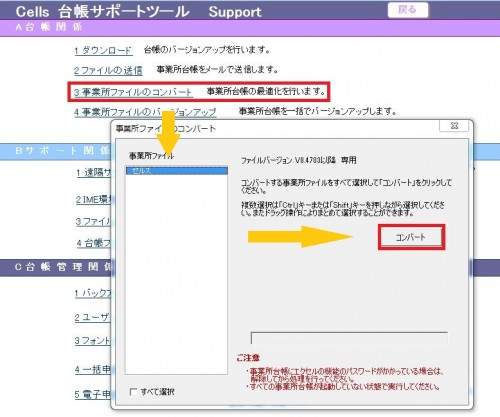Screen dimensions: 500x417
Task: Open 4 事業所ファイルのバージョンアップ link
Action: point(145,112)
